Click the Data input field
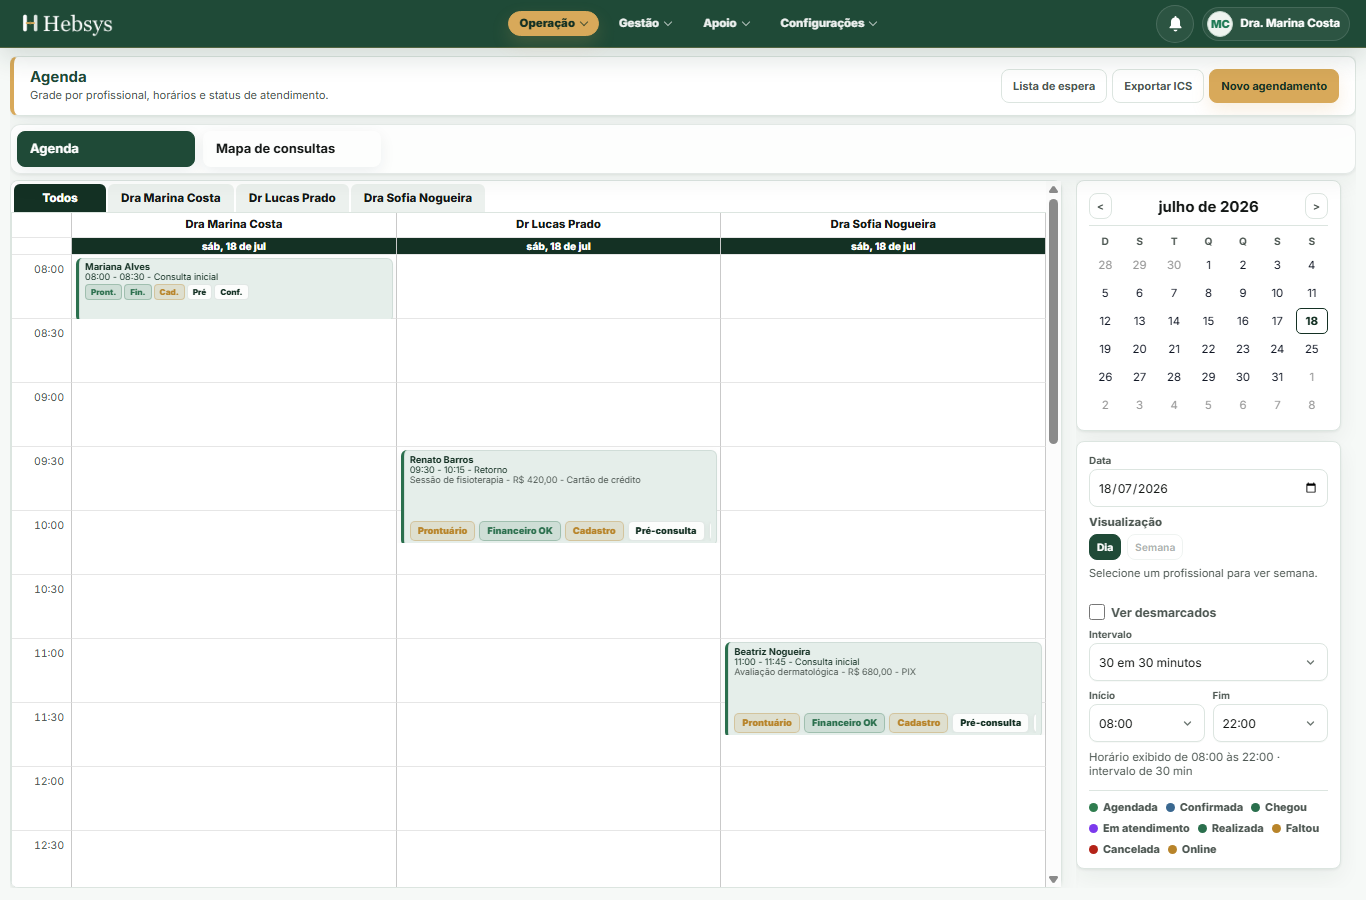The height and width of the screenshot is (900, 1366). click(1208, 488)
